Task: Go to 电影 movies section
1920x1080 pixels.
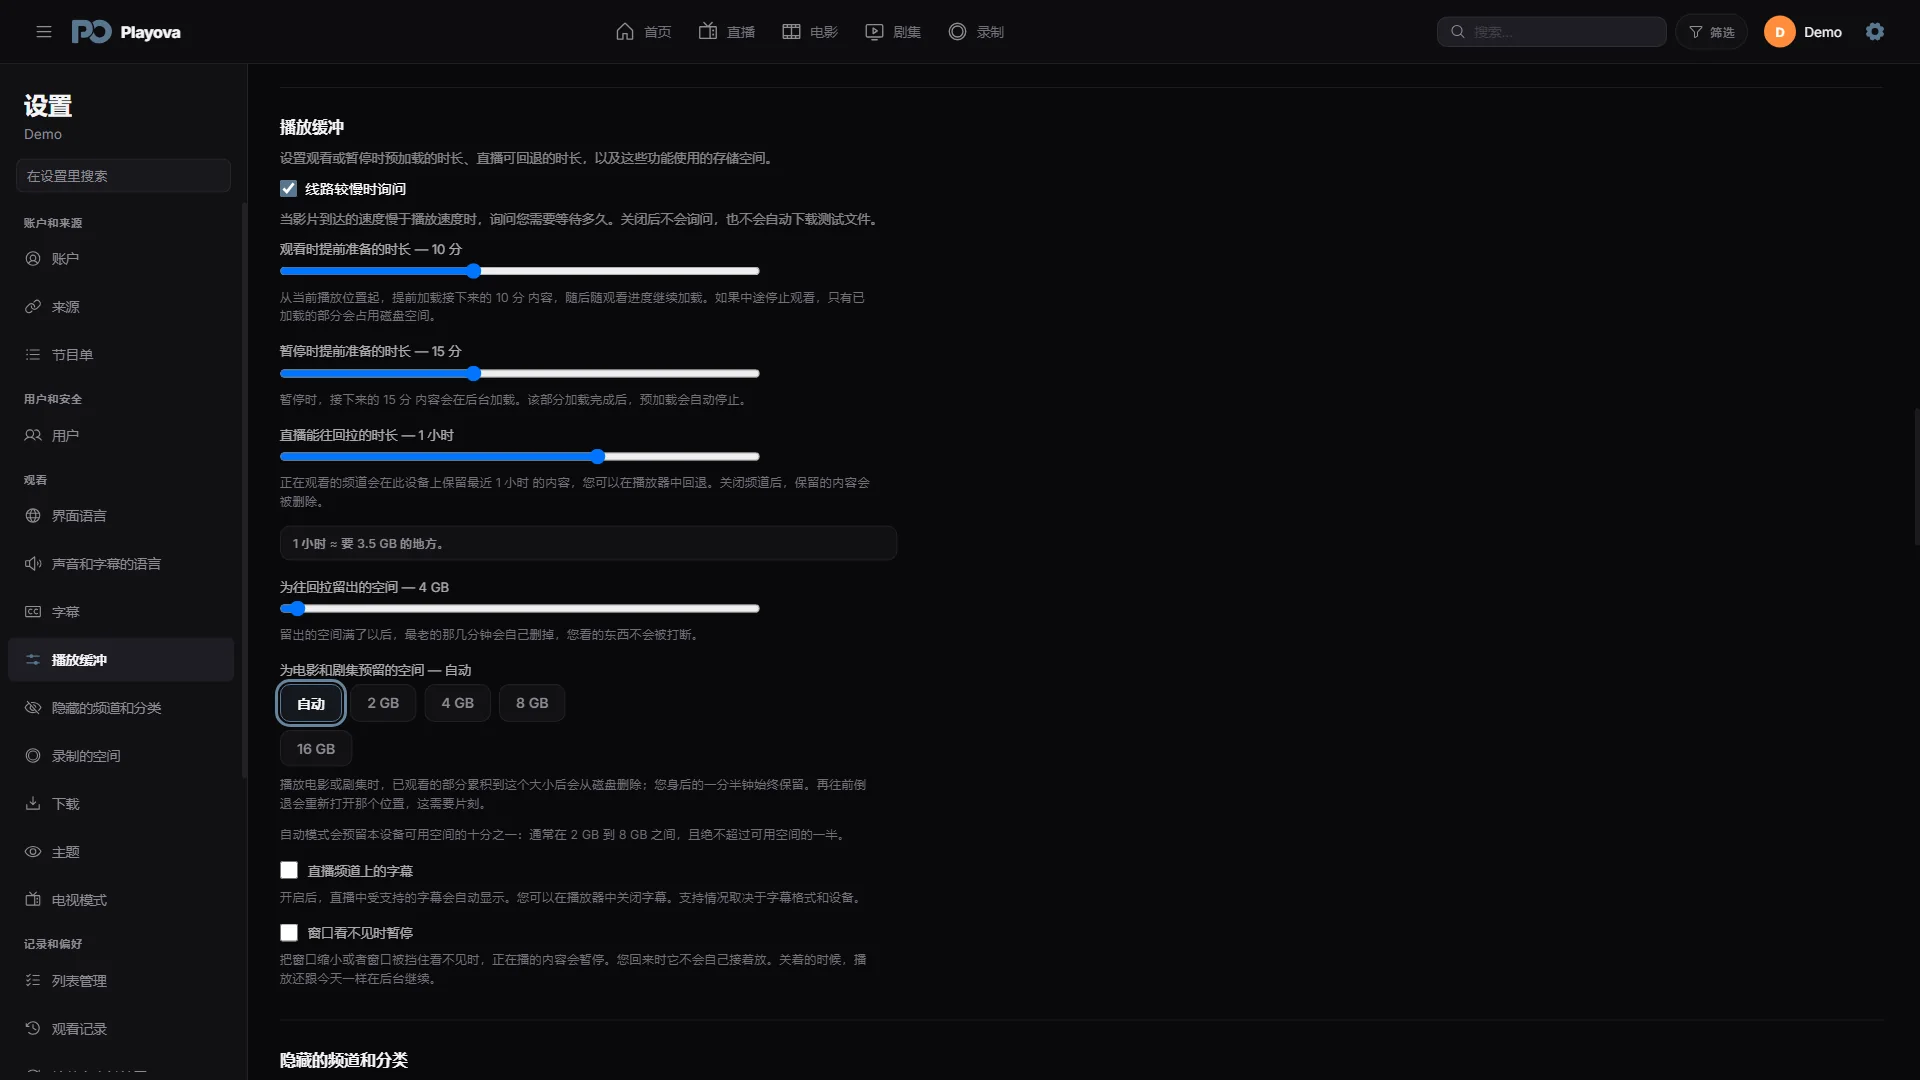Action: point(810,32)
